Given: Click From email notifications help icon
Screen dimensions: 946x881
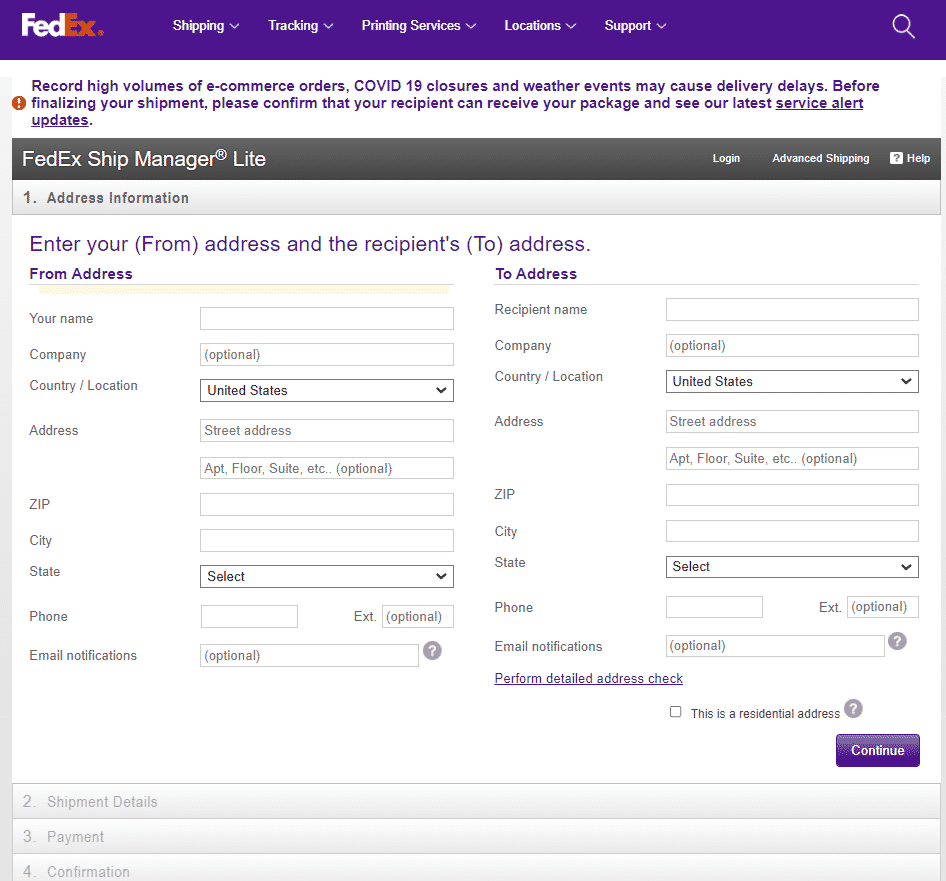Looking at the screenshot, I should 432,650.
